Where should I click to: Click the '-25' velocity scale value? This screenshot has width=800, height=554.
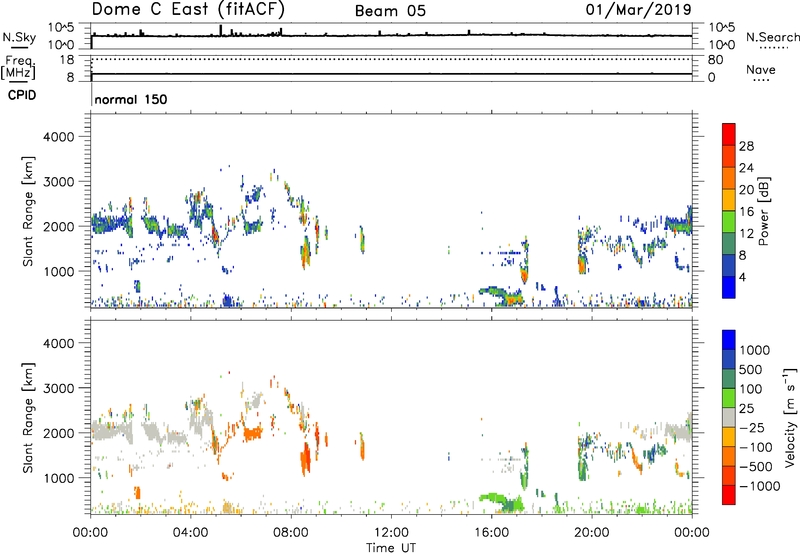pyautogui.click(x=754, y=428)
